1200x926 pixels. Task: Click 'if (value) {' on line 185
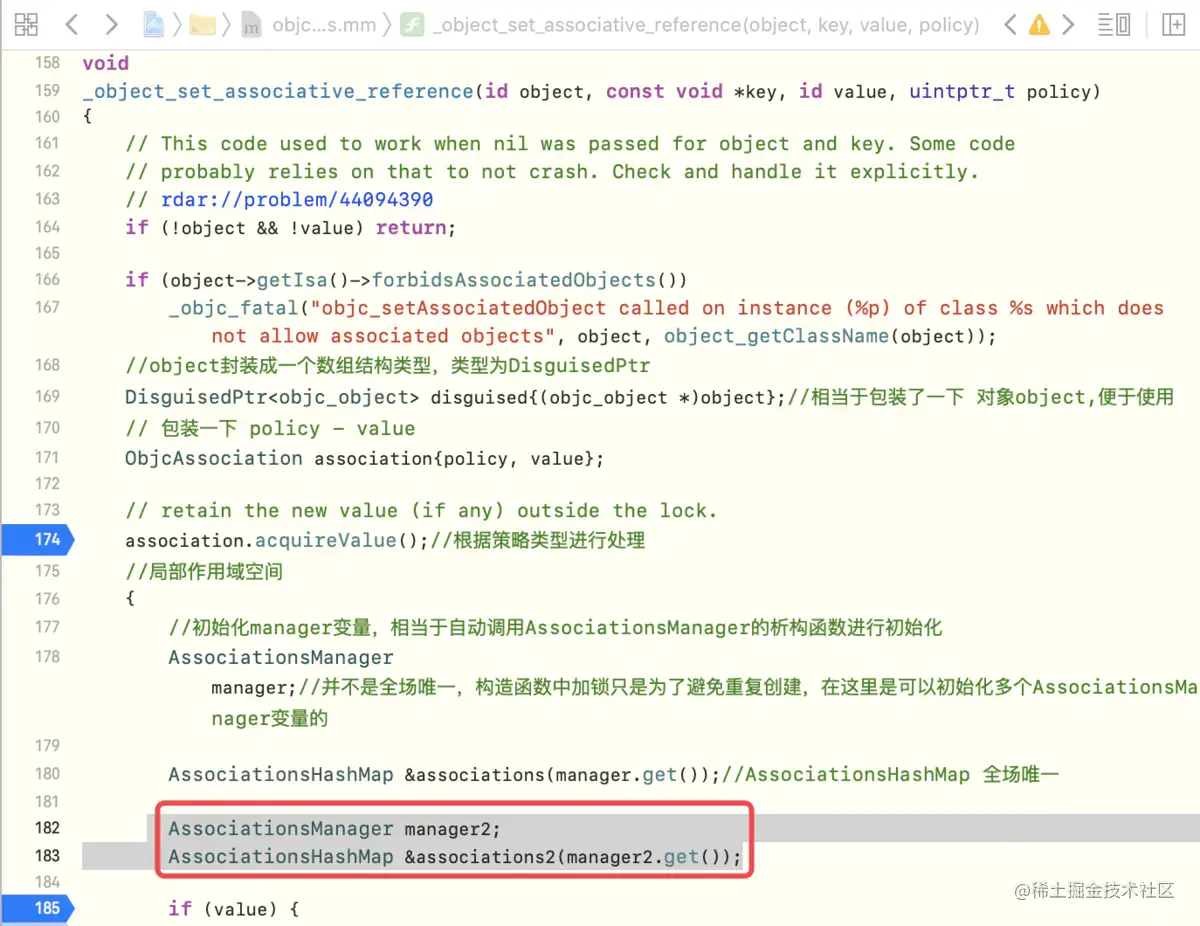pyautogui.click(x=234, y=908)
